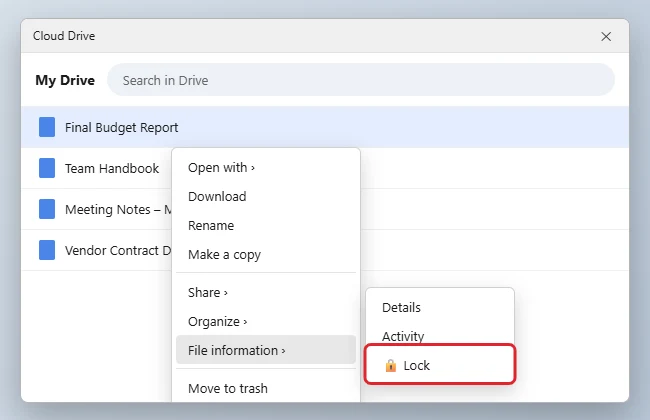Image resolution: width=650 pixels, height=420 pixels.
Task: Open the File information submenu
Action: (266, 350)
